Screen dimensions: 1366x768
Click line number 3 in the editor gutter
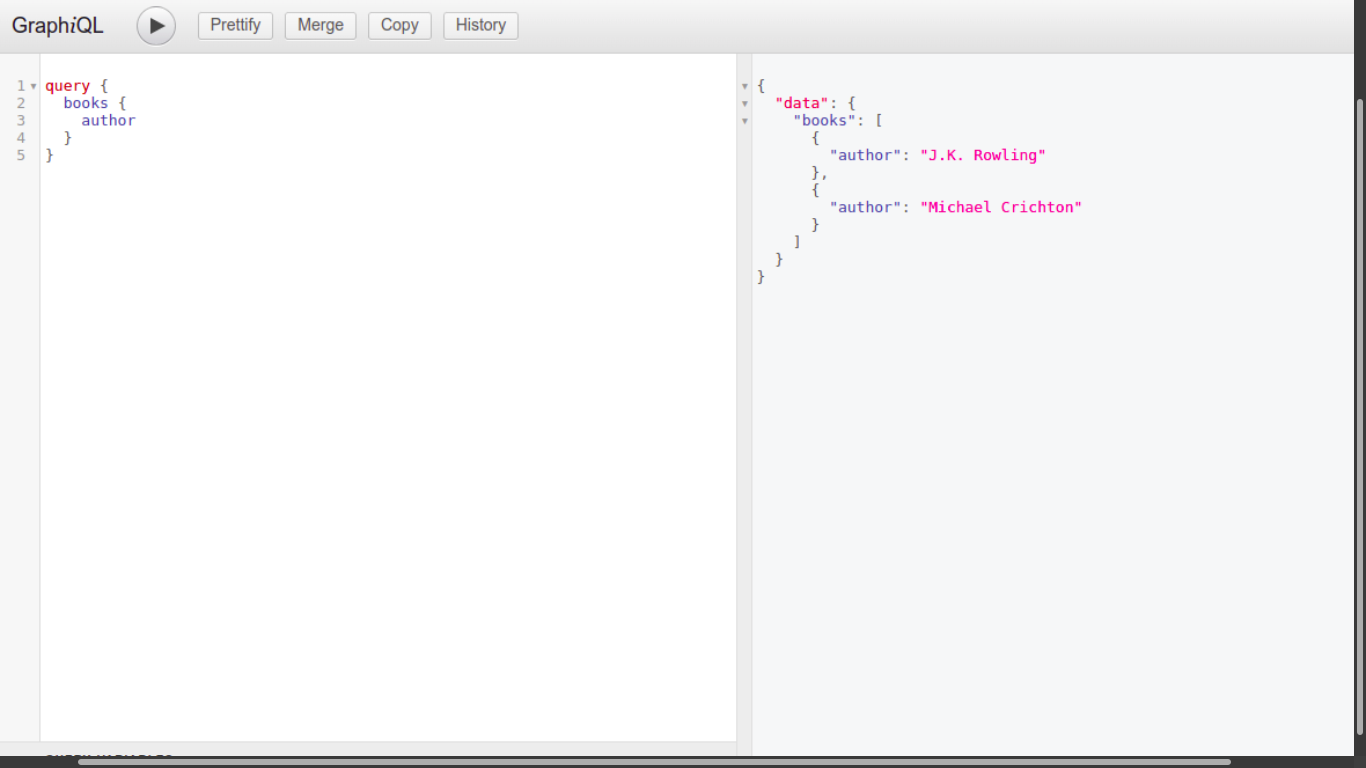coord(21,120)
